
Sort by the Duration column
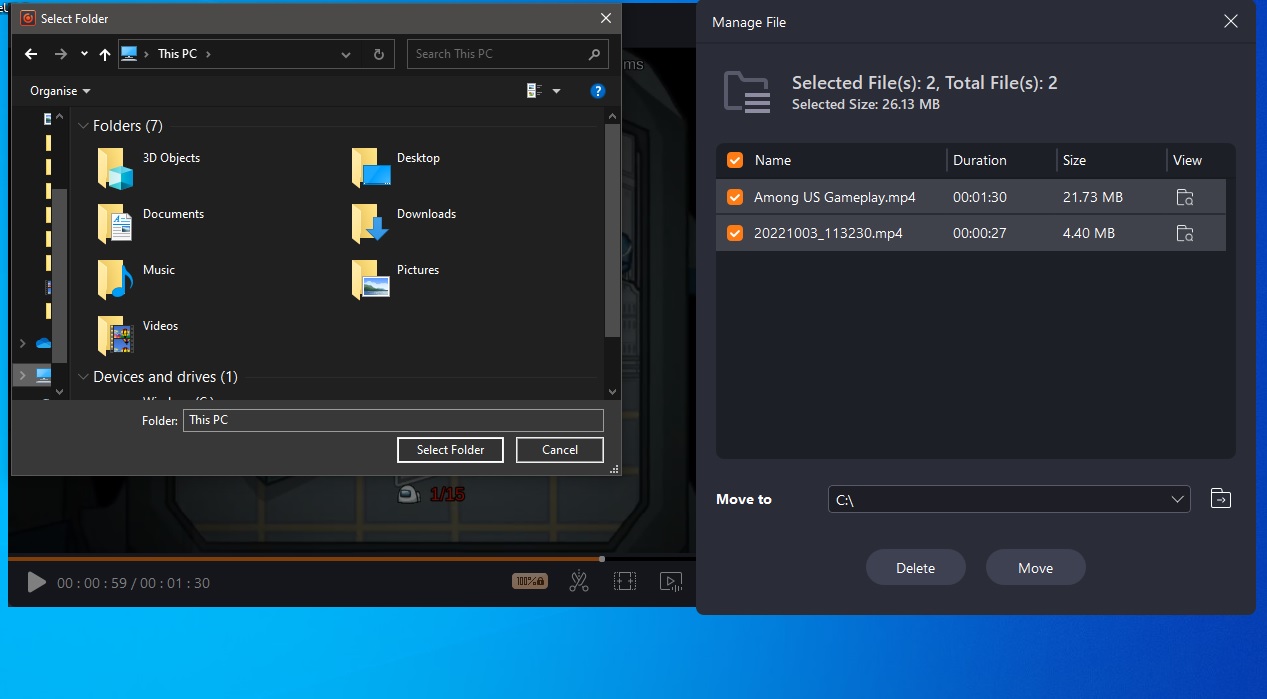coord(980,160)
